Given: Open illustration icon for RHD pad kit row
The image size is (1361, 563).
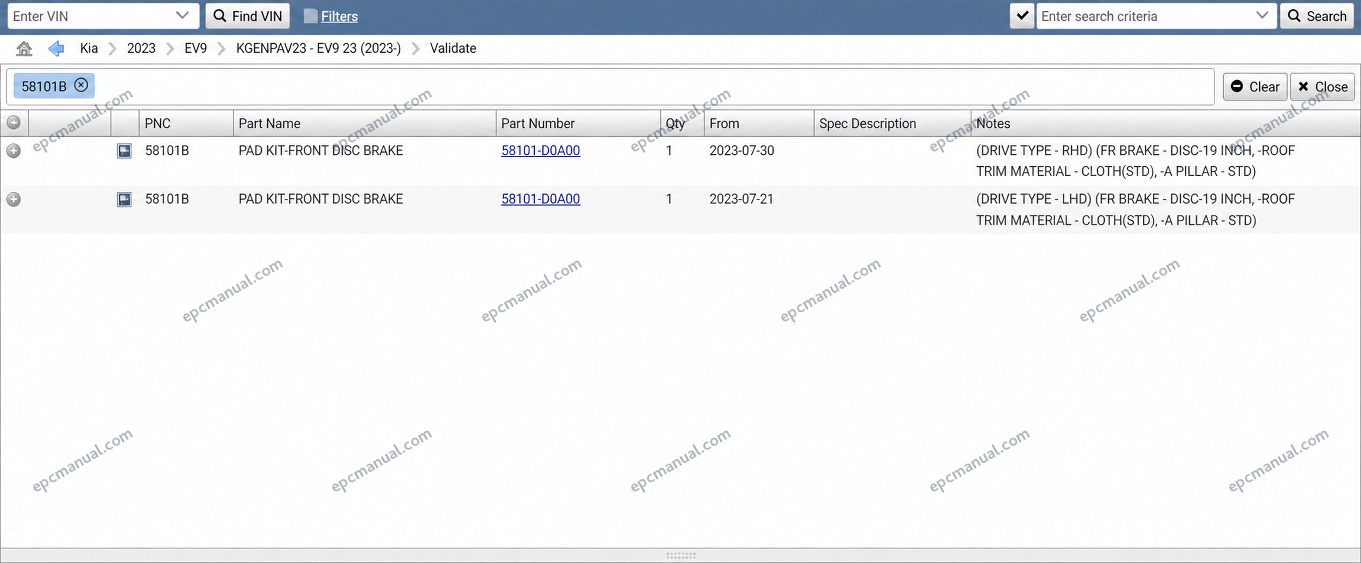Looking at the screenshot, I should click(x=124, y=151).
